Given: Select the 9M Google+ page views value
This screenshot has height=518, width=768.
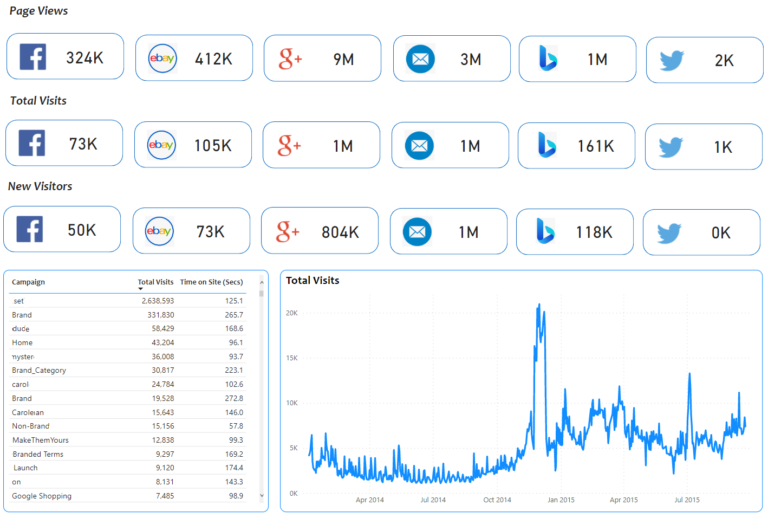Looking at the screenshot, I should (x=343, y=59).
